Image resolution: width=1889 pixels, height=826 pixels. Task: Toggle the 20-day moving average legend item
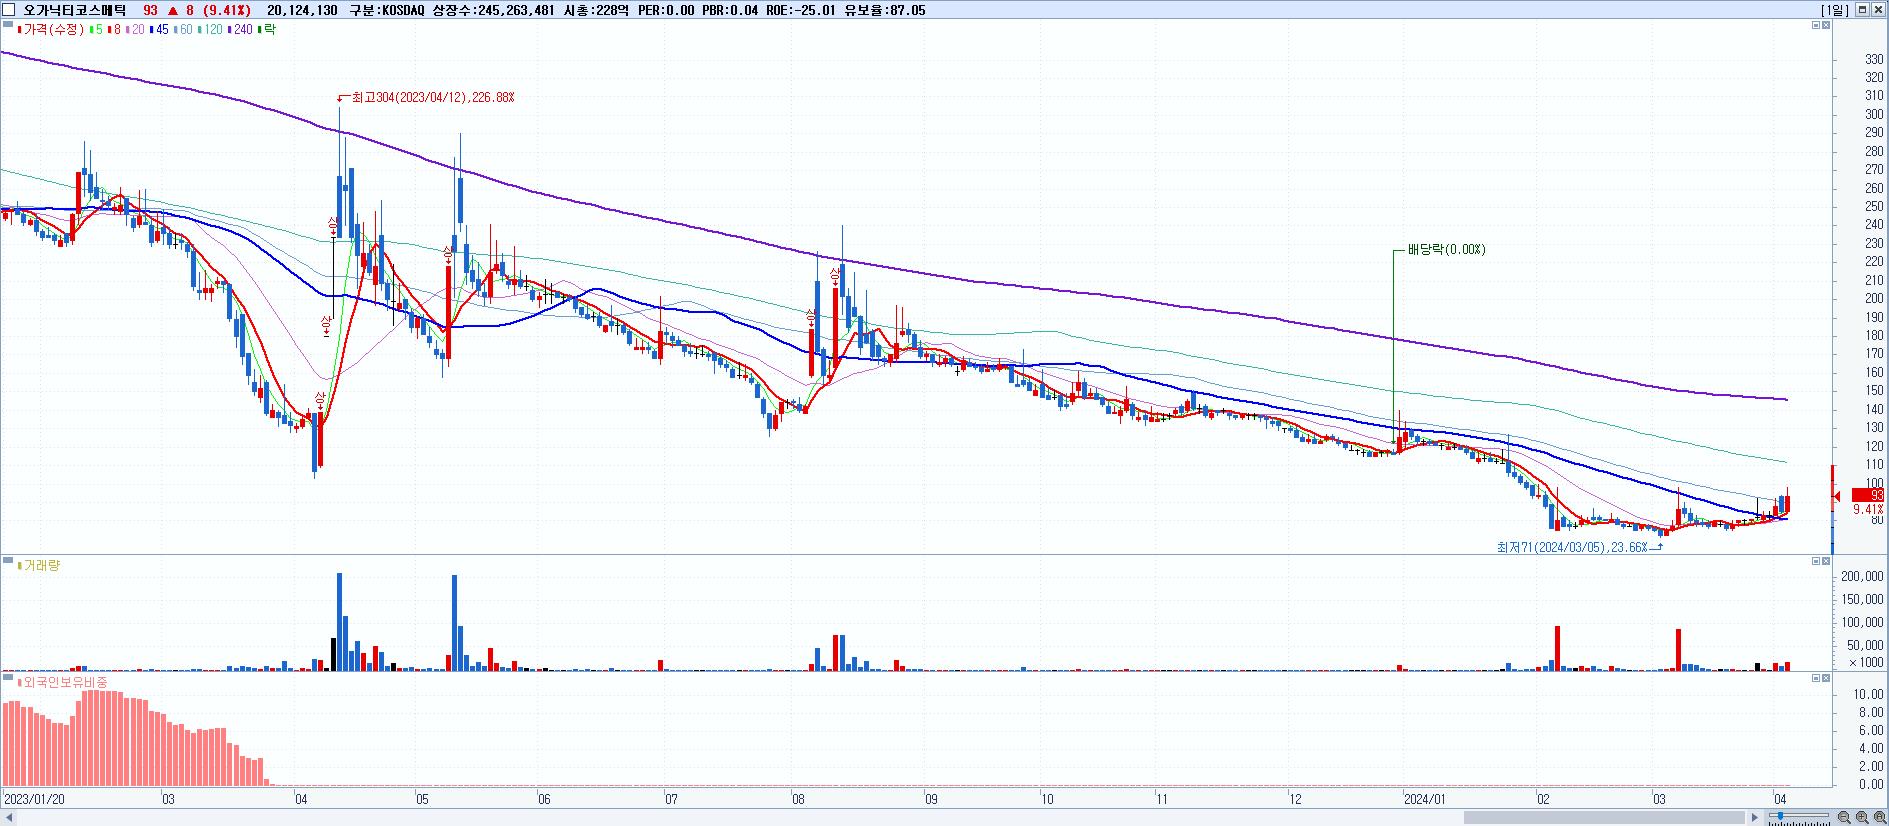[135, 30]
